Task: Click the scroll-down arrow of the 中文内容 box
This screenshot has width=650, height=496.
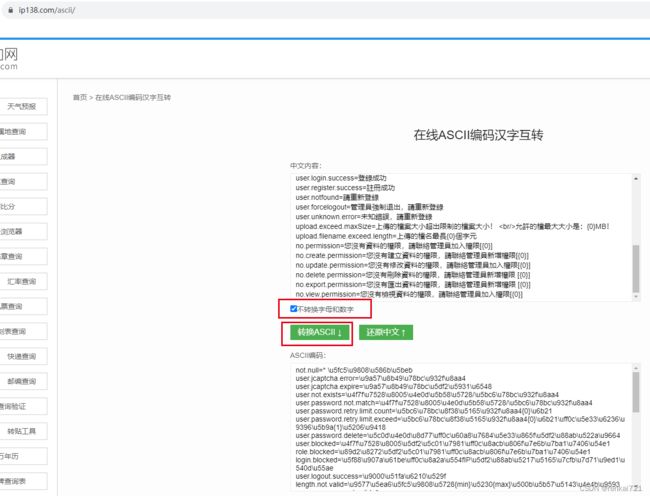Action: point(635,297)
